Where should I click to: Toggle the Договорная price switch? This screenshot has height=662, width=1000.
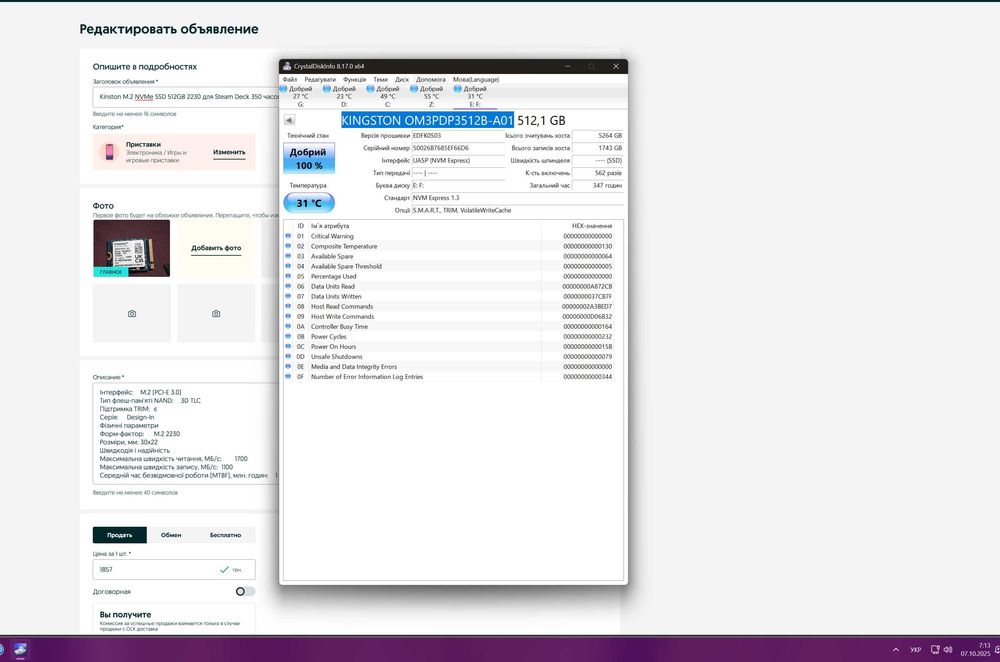click(245, 591)
